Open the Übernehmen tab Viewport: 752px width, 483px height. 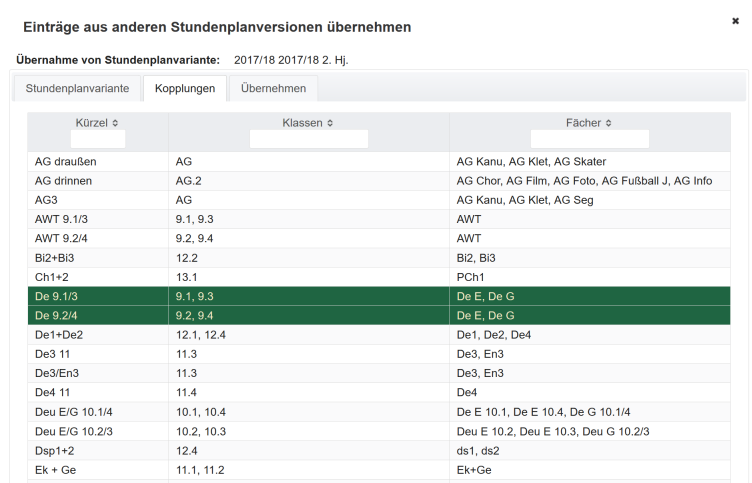(x=273, y=88)
